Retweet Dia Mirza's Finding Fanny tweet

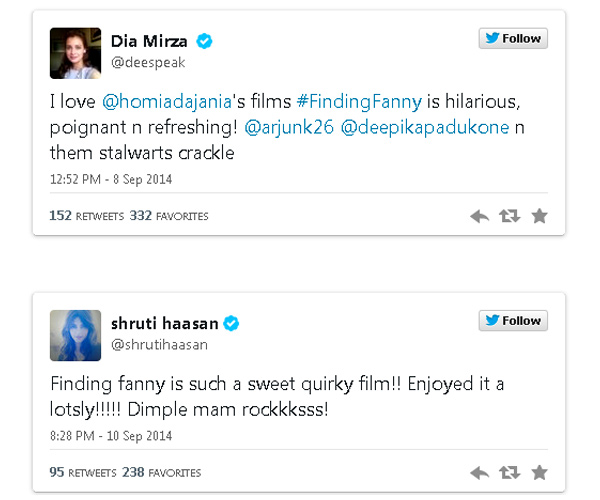pyautogui.click(x=510, y=215)
